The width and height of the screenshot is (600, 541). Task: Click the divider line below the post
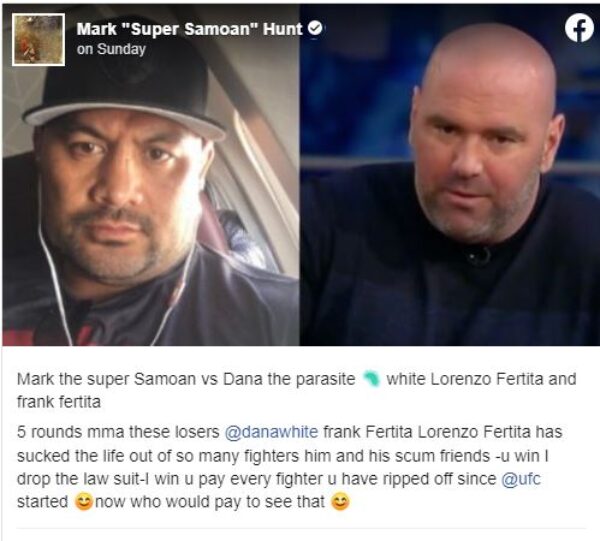(x=301, y=529)
